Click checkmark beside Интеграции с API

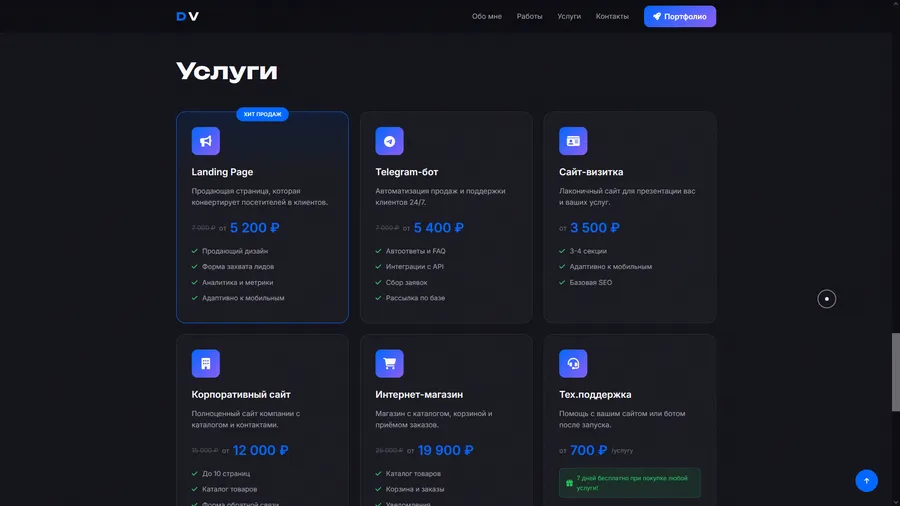(378, 267)
